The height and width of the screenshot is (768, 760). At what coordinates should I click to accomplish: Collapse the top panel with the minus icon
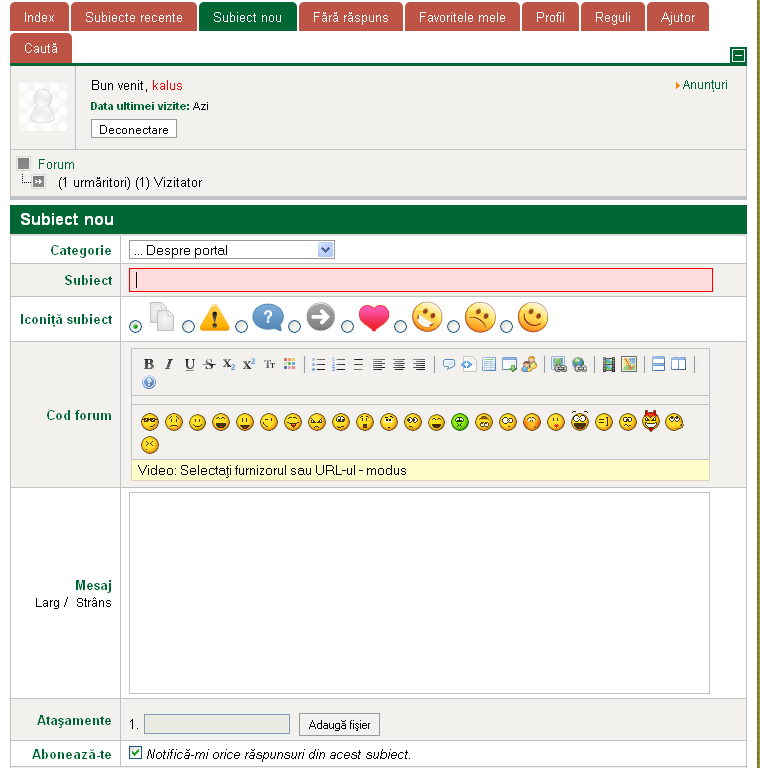[738, 55]
